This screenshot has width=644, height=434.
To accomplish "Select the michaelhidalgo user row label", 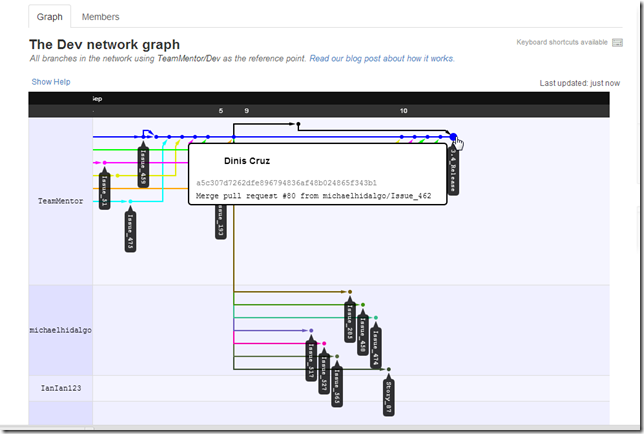I will click(60, 330).
